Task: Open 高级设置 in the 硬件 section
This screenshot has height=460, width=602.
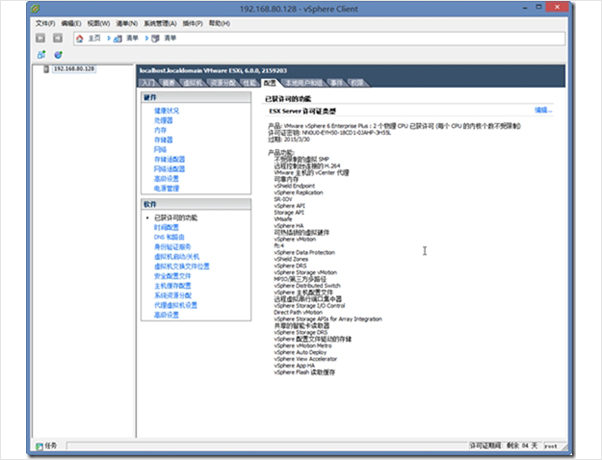Action: coord(167,179)
